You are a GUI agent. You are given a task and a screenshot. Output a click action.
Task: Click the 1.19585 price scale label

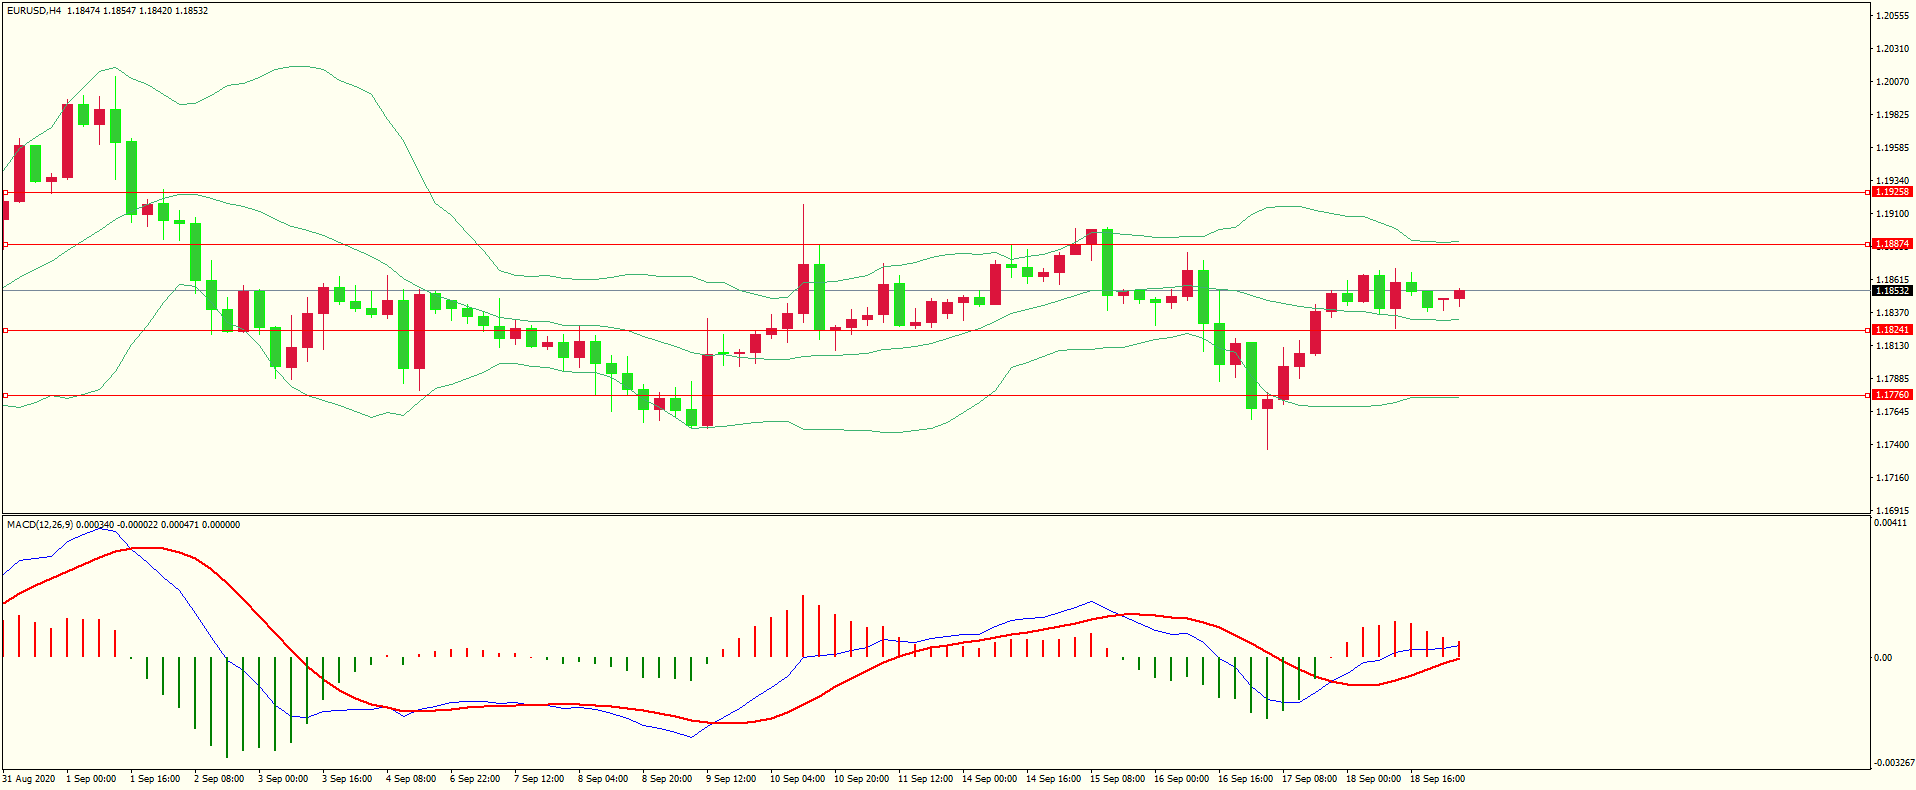point(1893,148)
